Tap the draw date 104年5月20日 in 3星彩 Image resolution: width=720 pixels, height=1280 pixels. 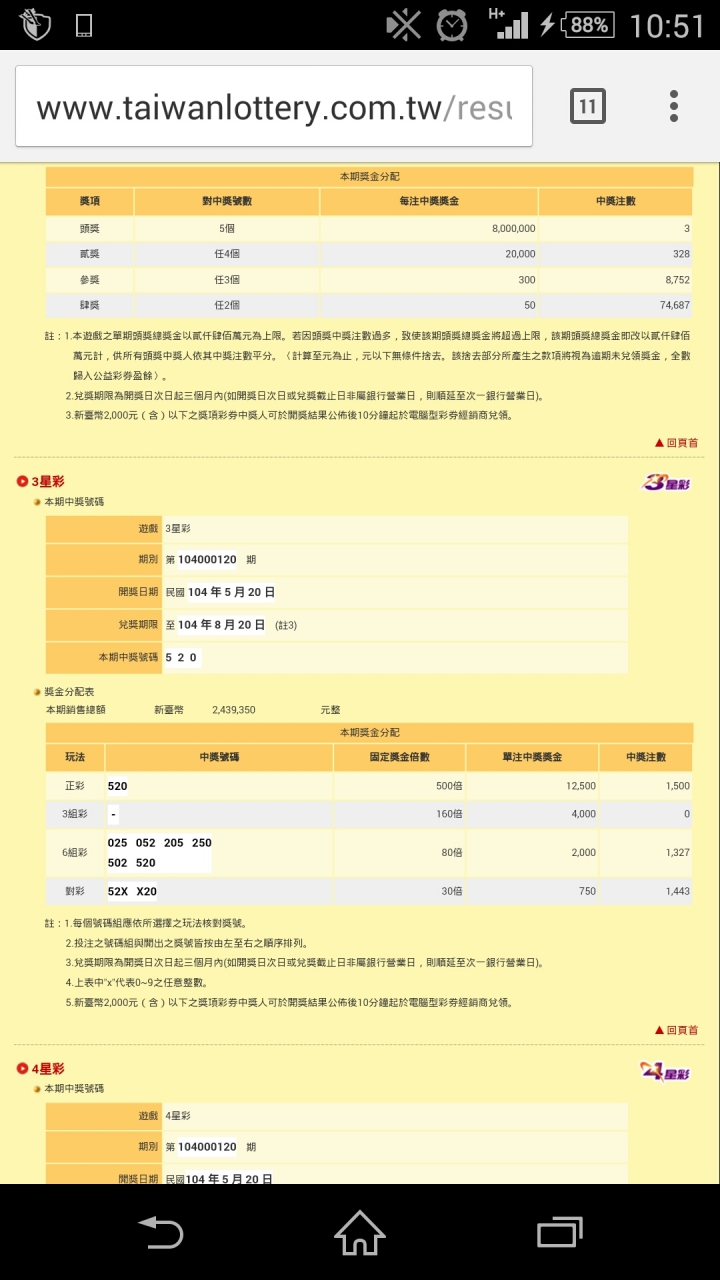231,592
